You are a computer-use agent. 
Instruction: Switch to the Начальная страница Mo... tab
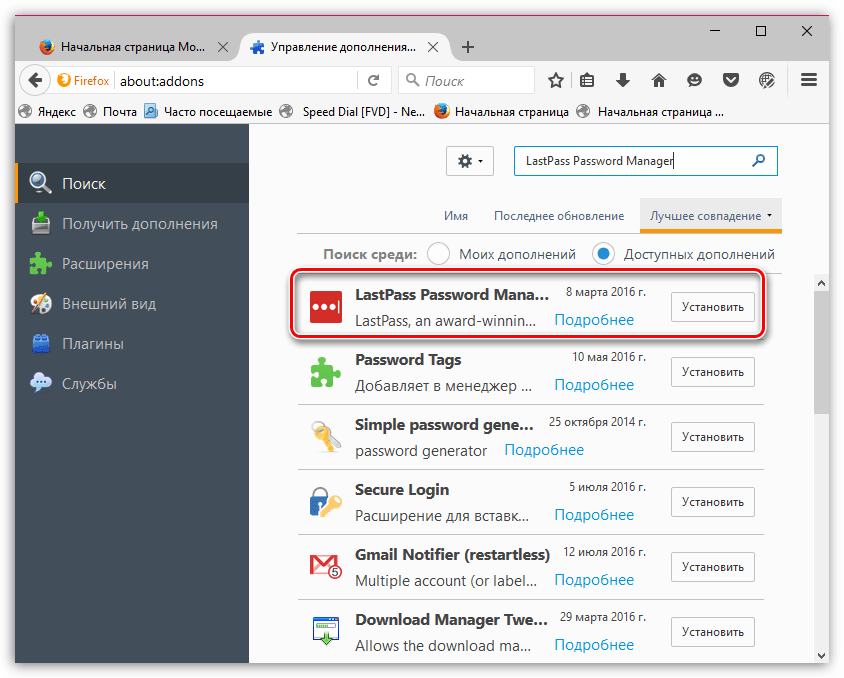click(x=132, y=47)
